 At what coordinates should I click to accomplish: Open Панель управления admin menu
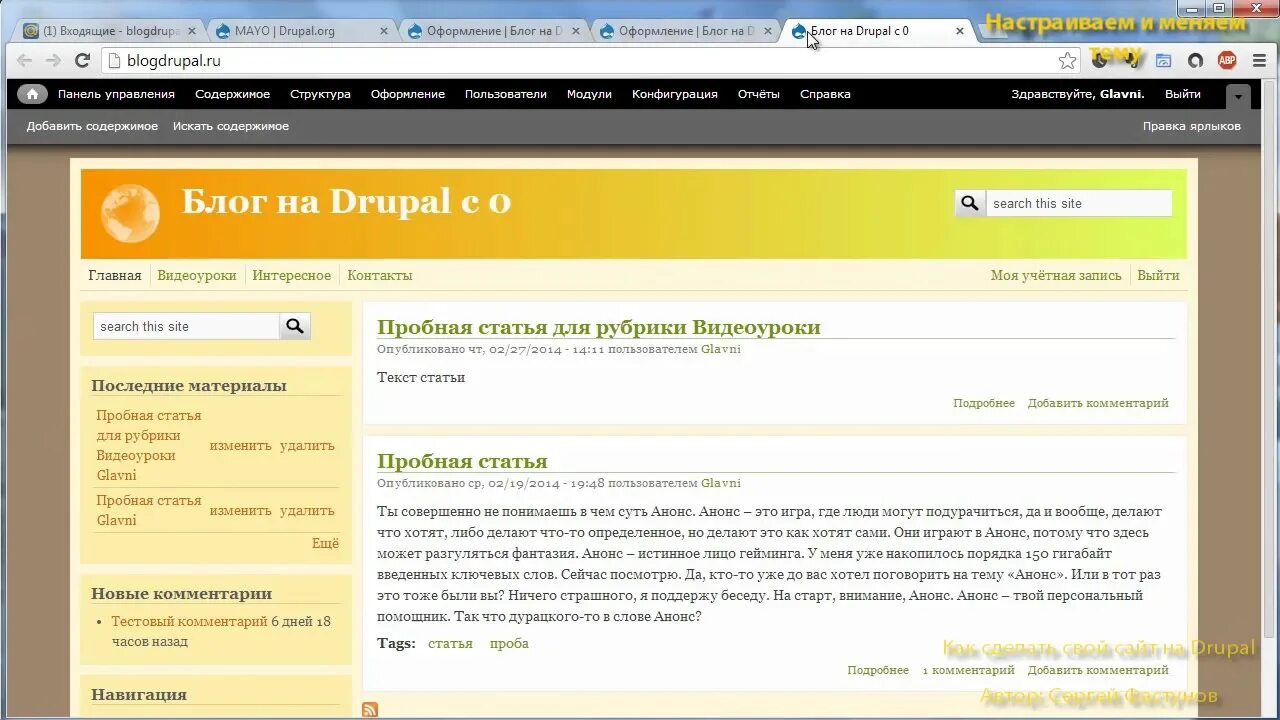[x=116, y=94]
